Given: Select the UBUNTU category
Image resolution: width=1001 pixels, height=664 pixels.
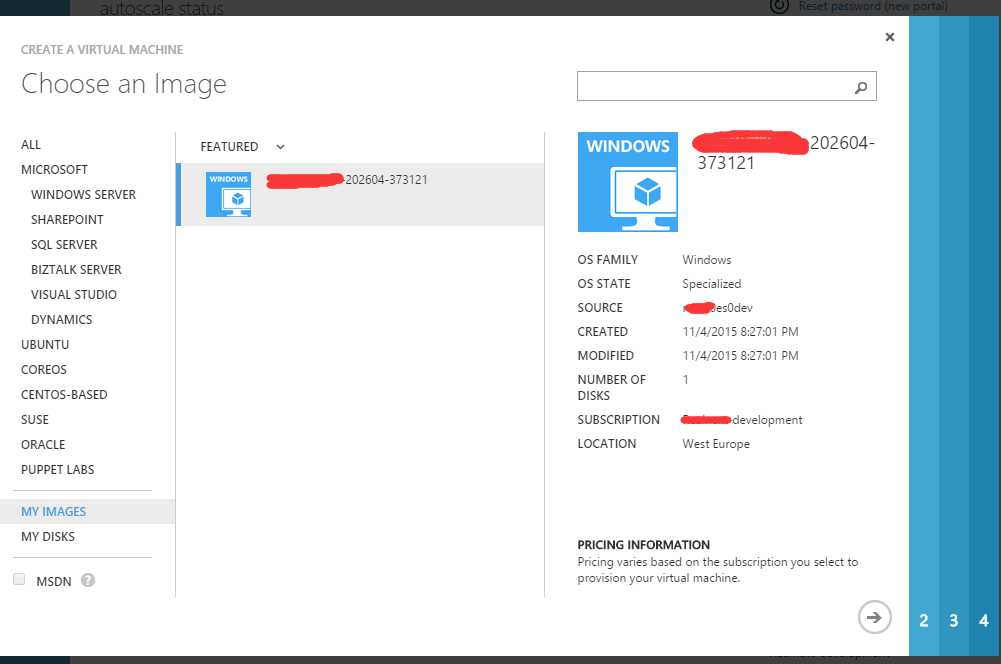Looking at the screenshot, I should tap(45, 344).
